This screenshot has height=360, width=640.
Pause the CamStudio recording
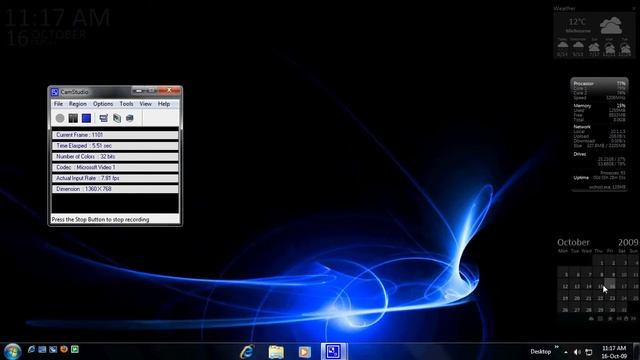73,118
